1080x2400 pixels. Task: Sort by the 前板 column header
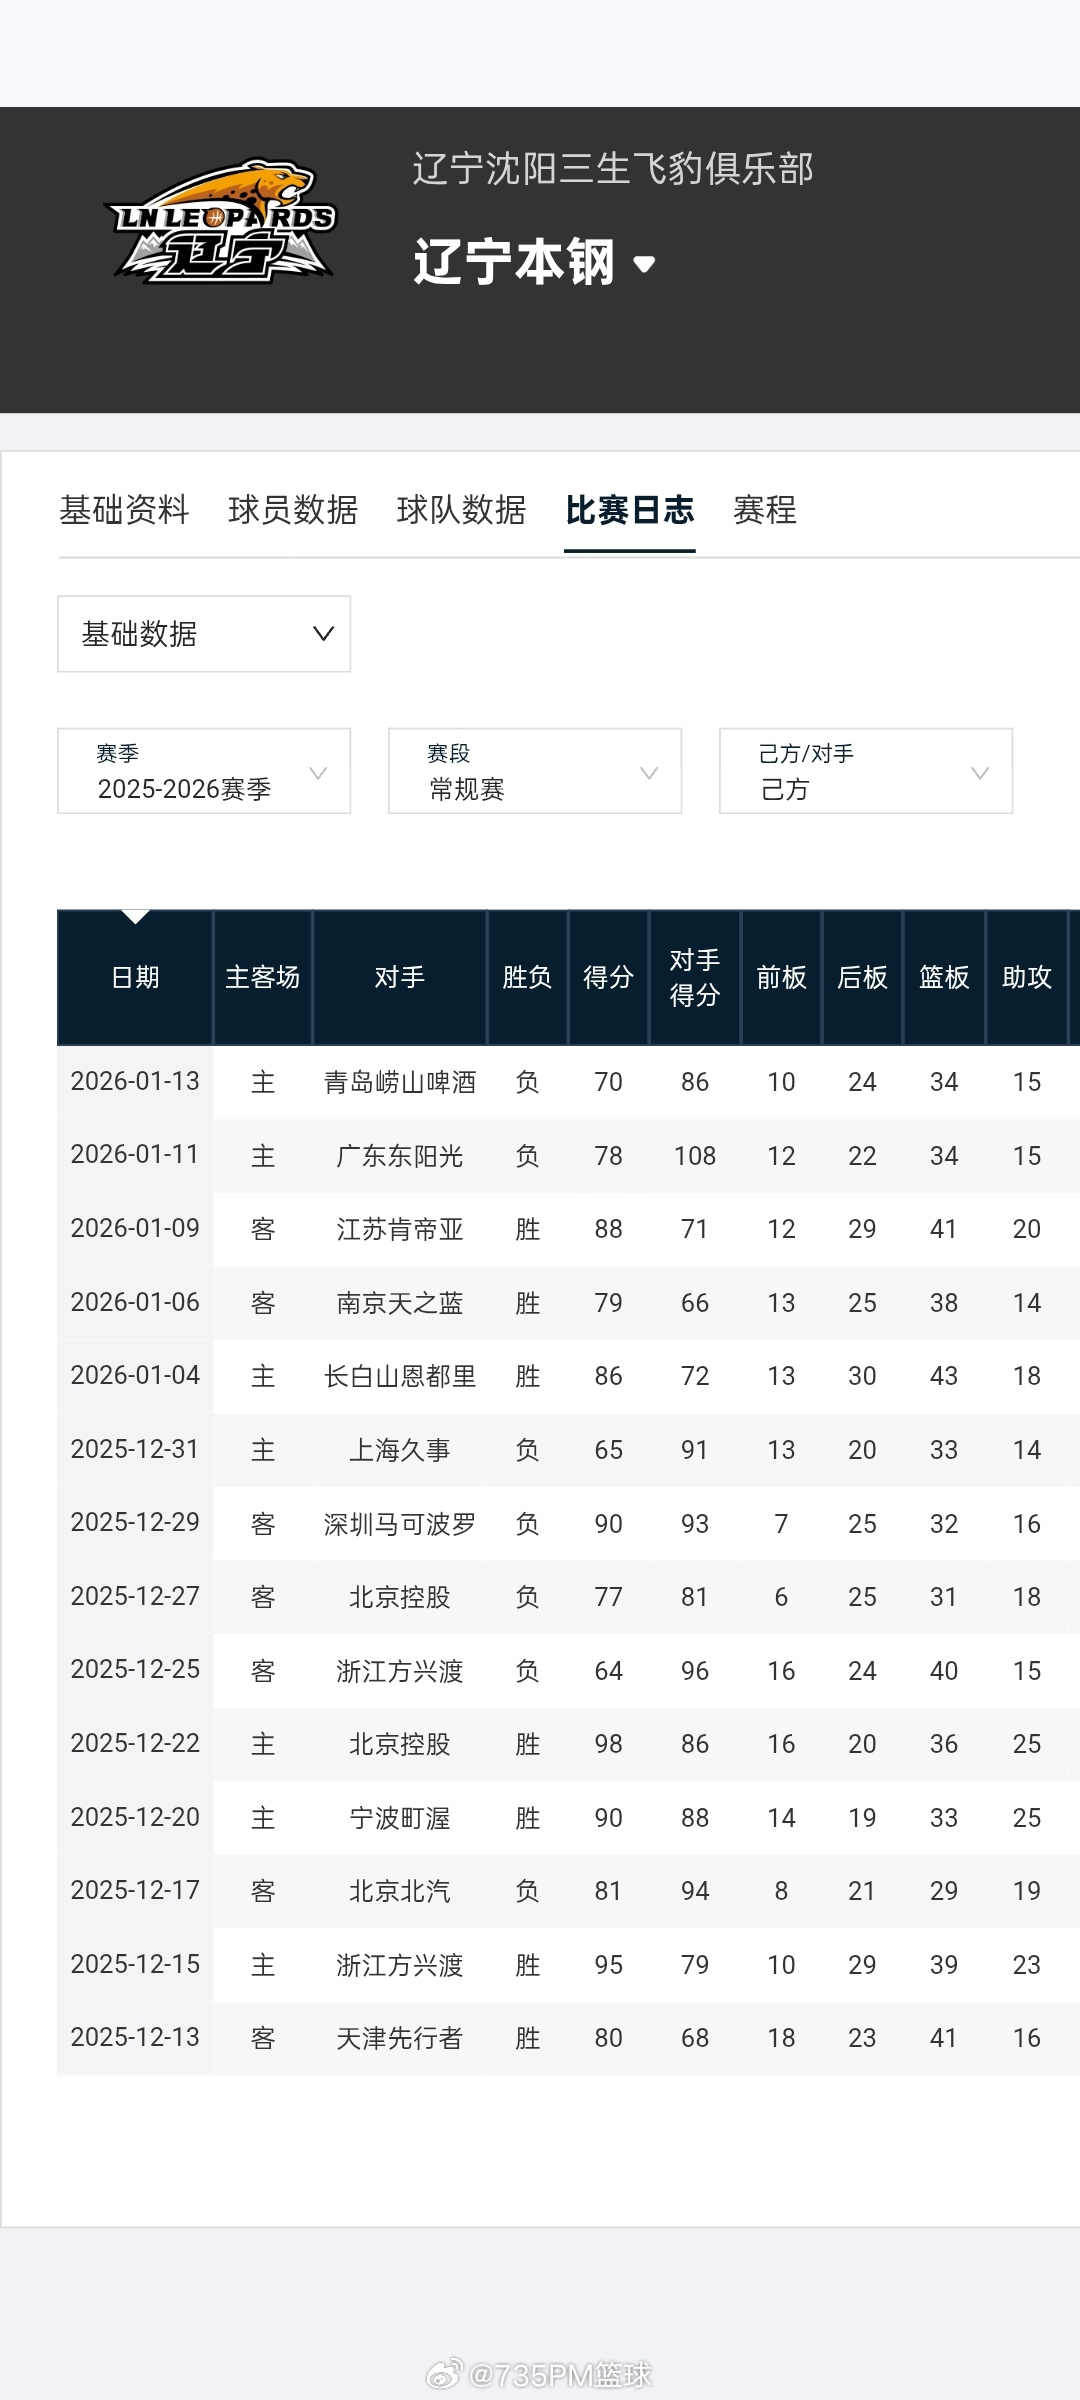point(781,977)
